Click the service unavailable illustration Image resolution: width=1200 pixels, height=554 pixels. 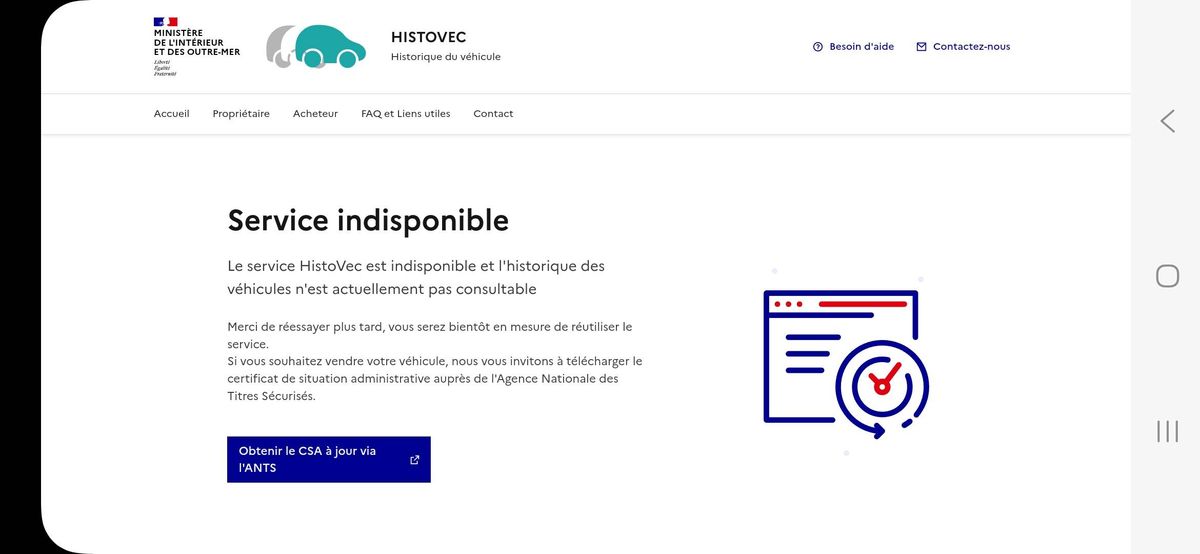click(x=845, y=362)
